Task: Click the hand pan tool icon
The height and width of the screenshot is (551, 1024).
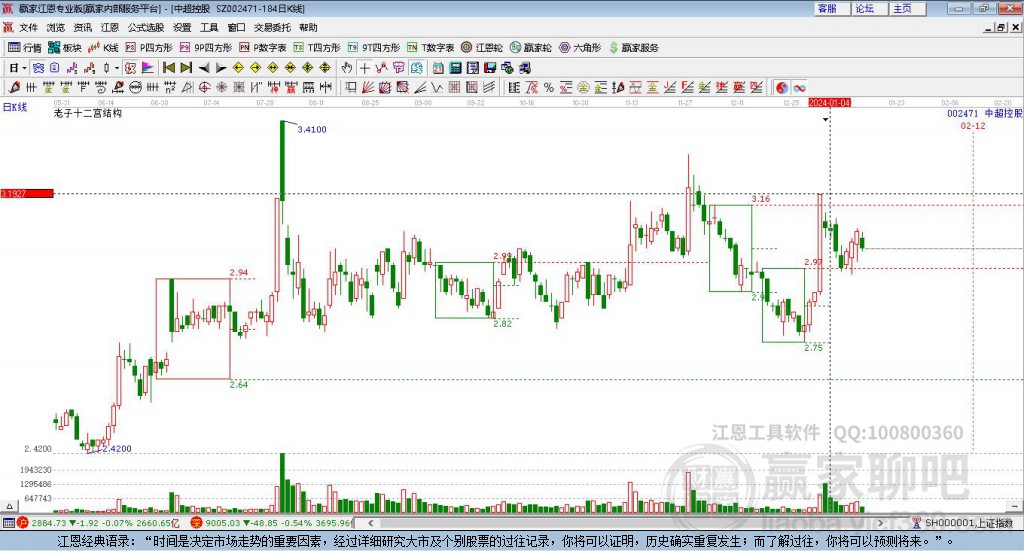Action: click(x=347, y=68)
